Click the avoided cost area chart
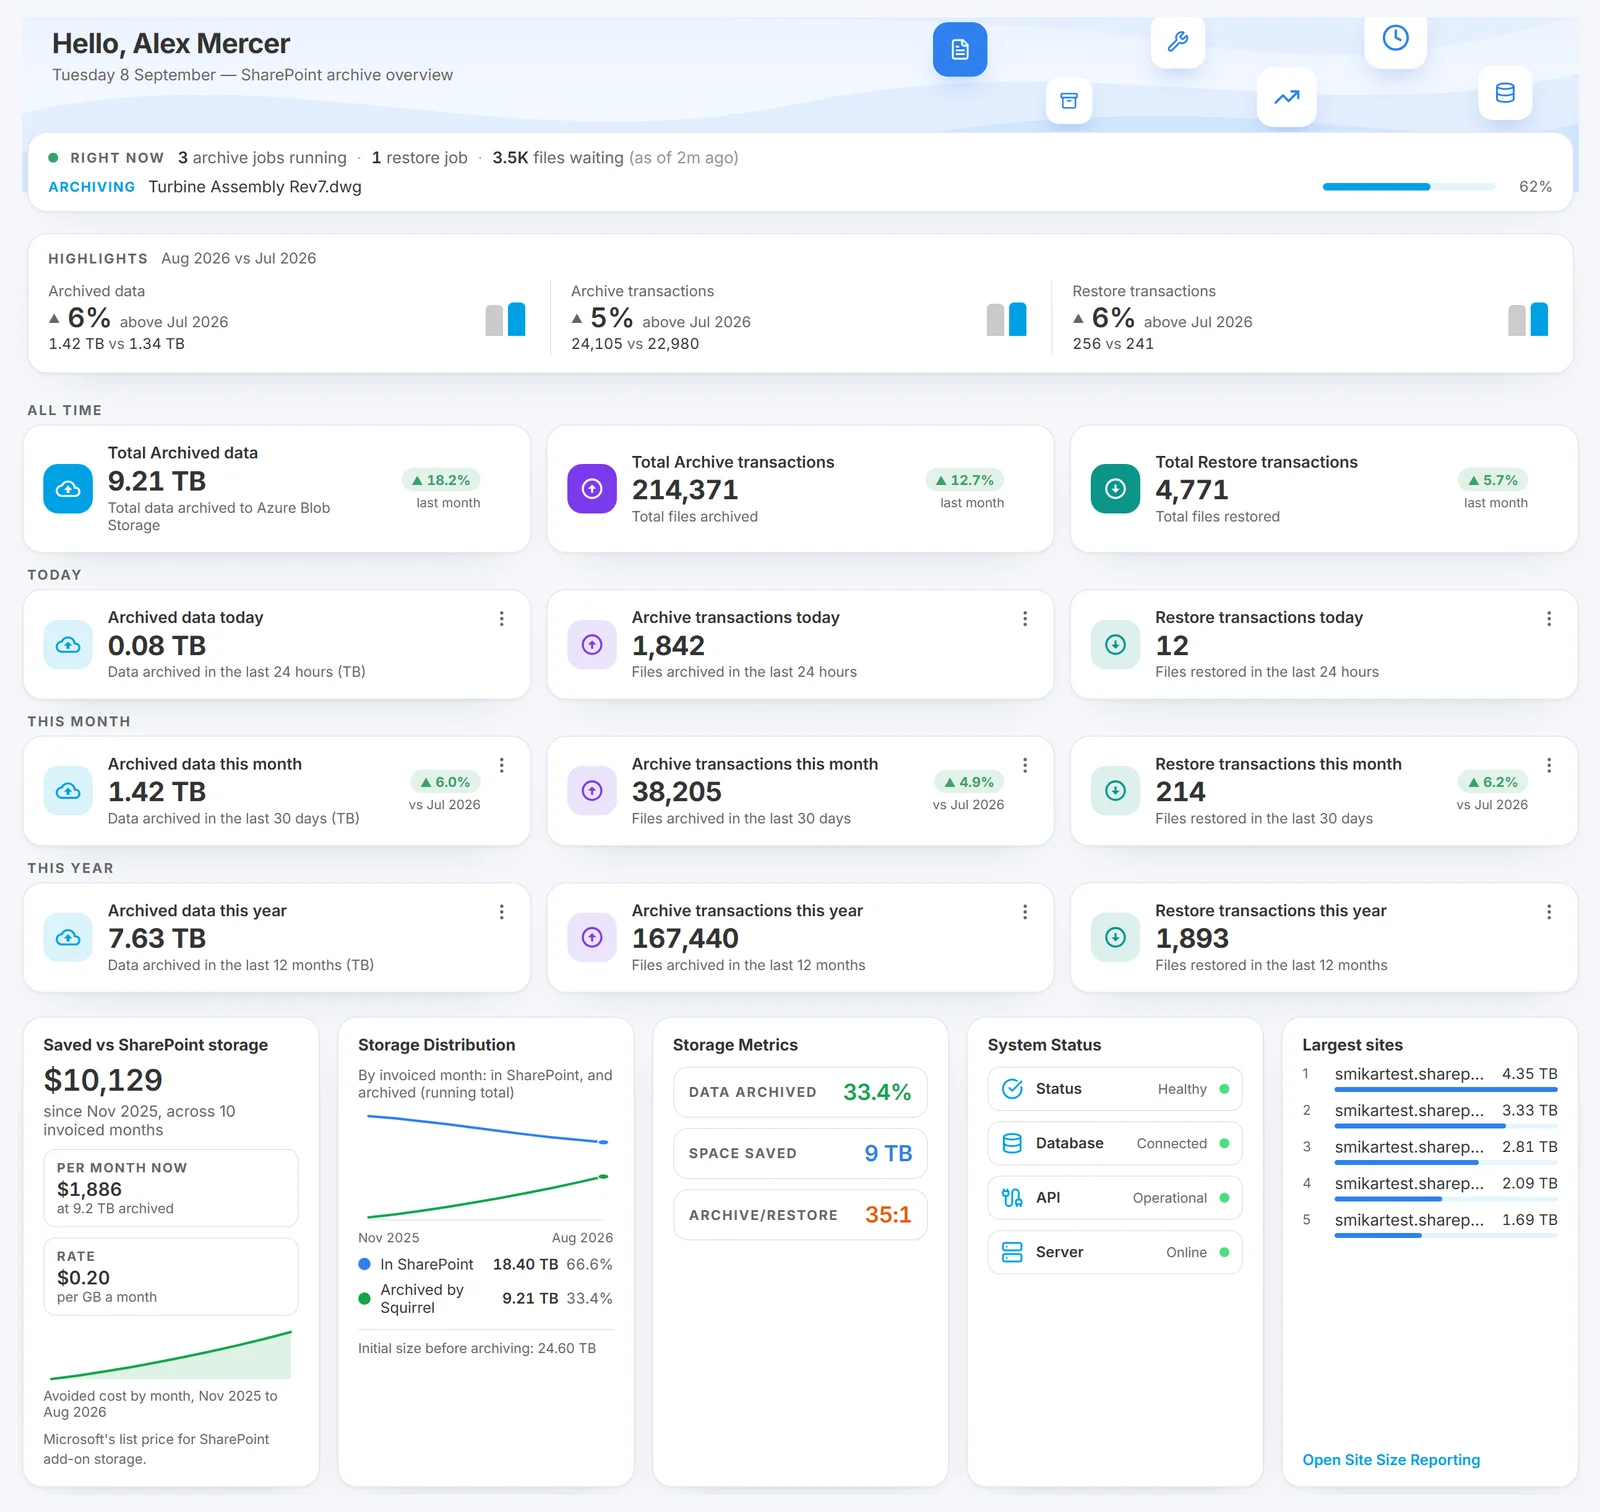Screen dimensions: 1600x1512 pyautogui.click(x=171, y=1355)
